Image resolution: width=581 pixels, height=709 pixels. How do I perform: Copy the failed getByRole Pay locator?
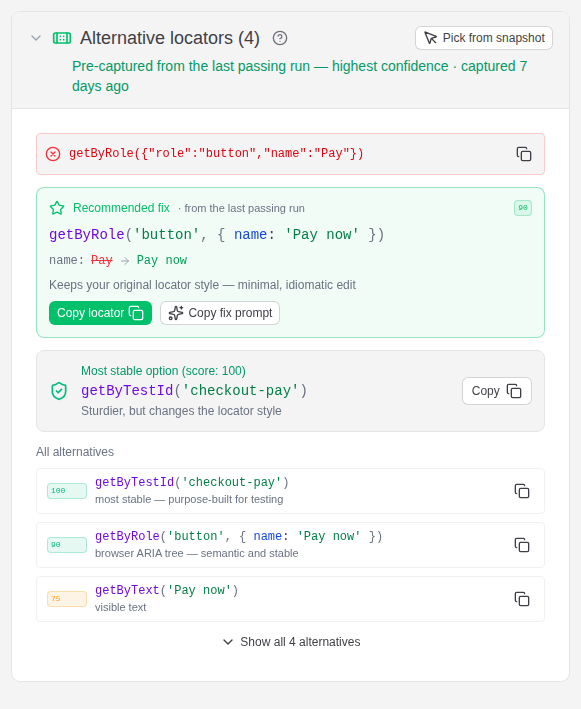click(x=524, y=154)
